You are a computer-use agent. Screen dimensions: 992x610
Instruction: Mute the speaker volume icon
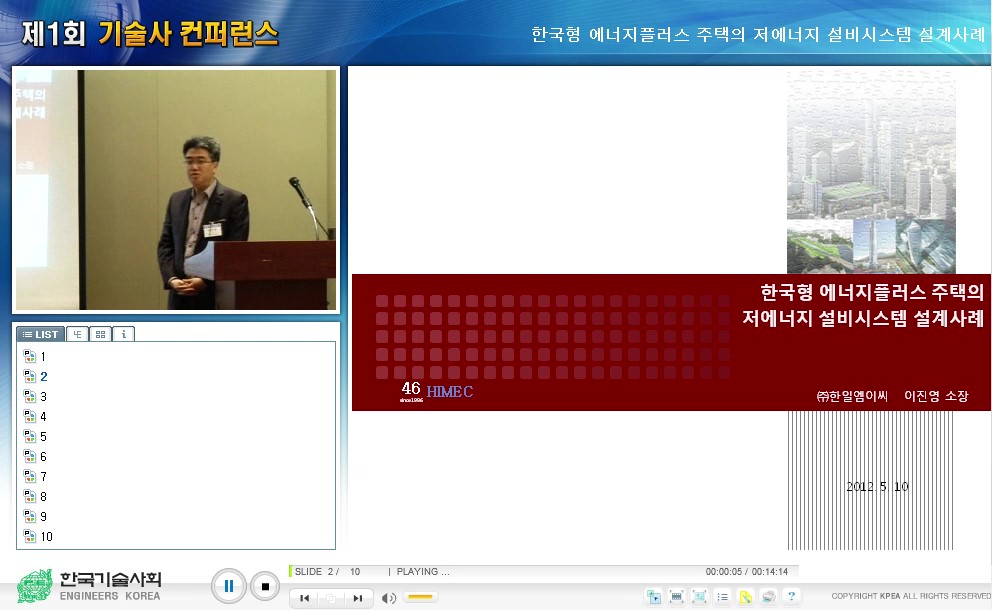389,598
